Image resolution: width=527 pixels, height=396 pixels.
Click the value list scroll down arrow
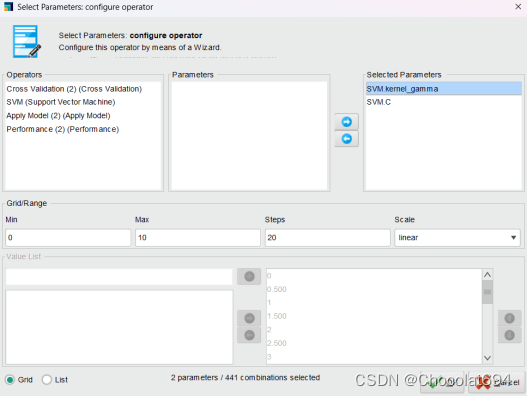(x=487, y=358)
